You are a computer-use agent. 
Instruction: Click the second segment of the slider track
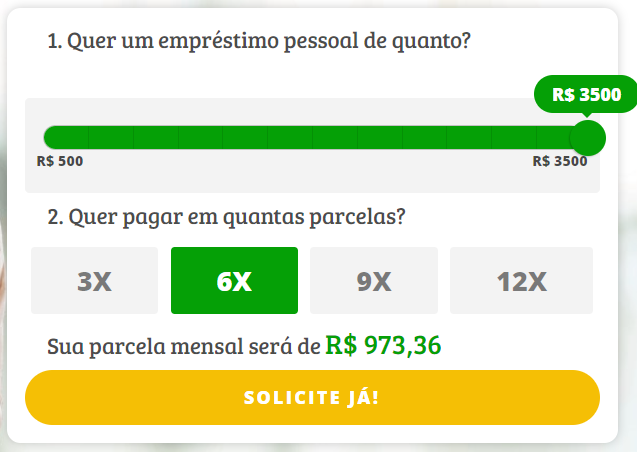[111, 138]
